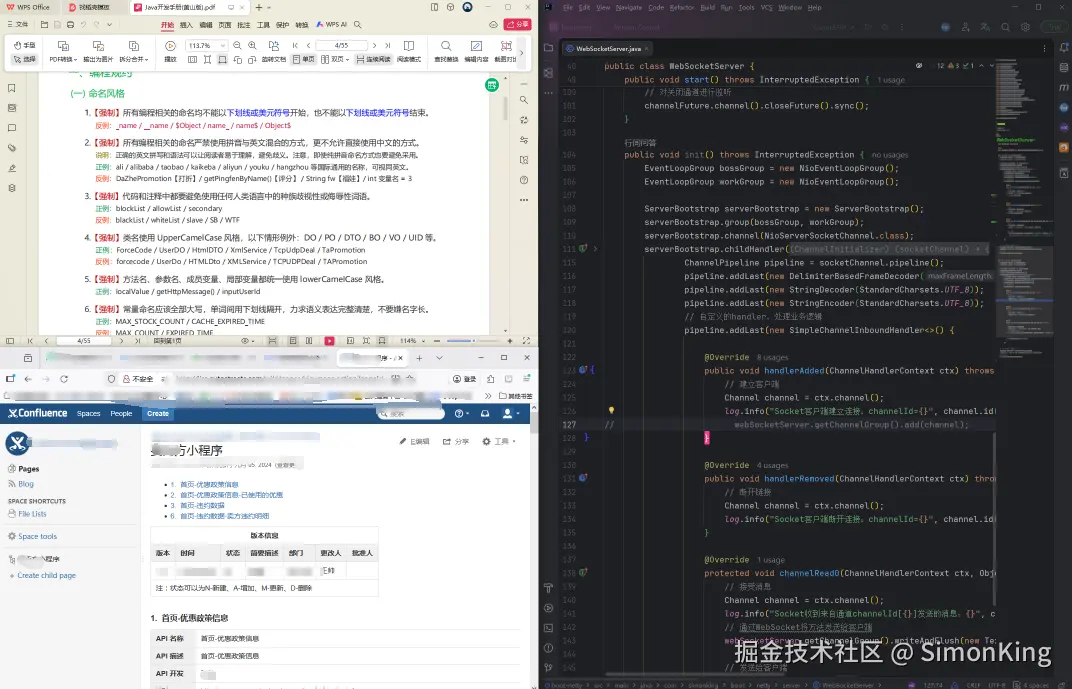Click the 4/55 page number field in toolbar

(341, 45)
